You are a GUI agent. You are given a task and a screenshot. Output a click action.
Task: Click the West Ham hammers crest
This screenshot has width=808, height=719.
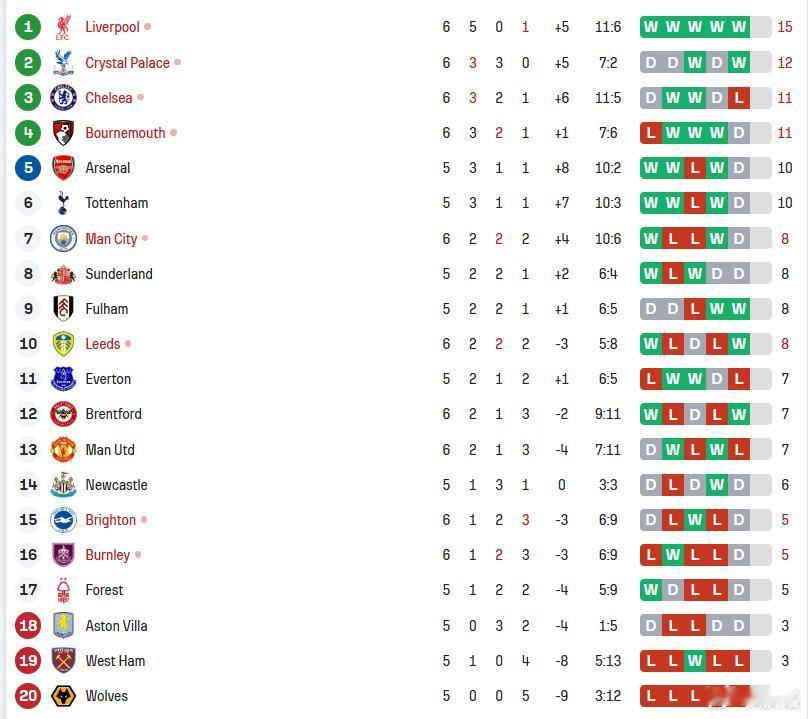tap(63, 661)
